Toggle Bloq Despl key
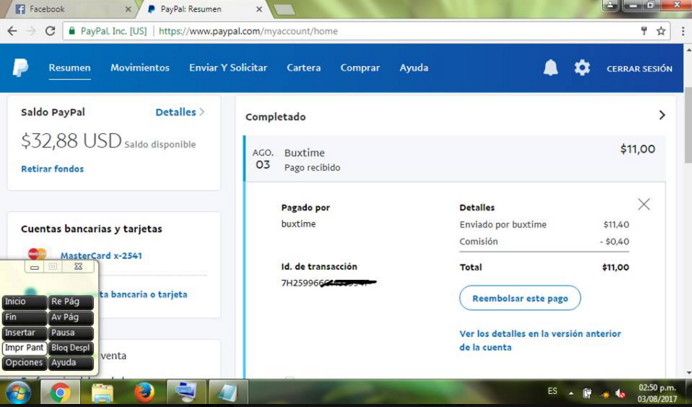The width and height of the screenshot is (692, 407). coord(71,348)
